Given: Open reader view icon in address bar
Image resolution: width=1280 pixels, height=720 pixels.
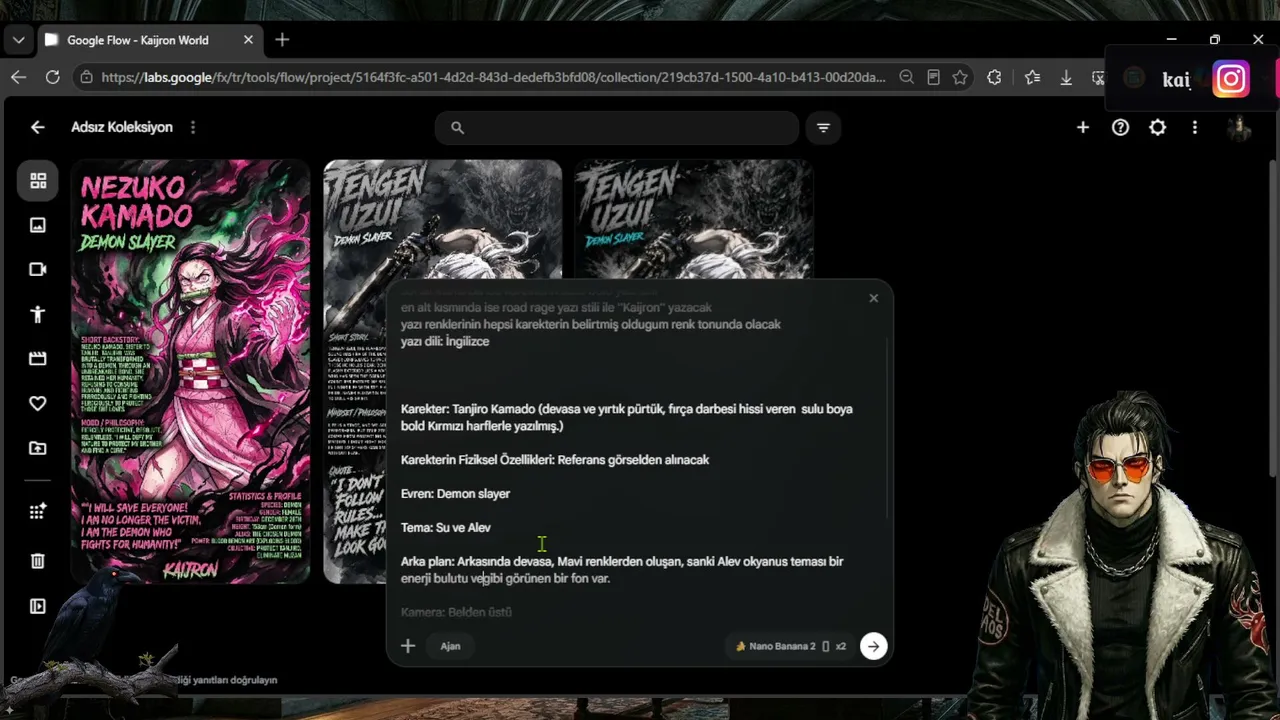Looking at the screenshot, I should 933,77.
